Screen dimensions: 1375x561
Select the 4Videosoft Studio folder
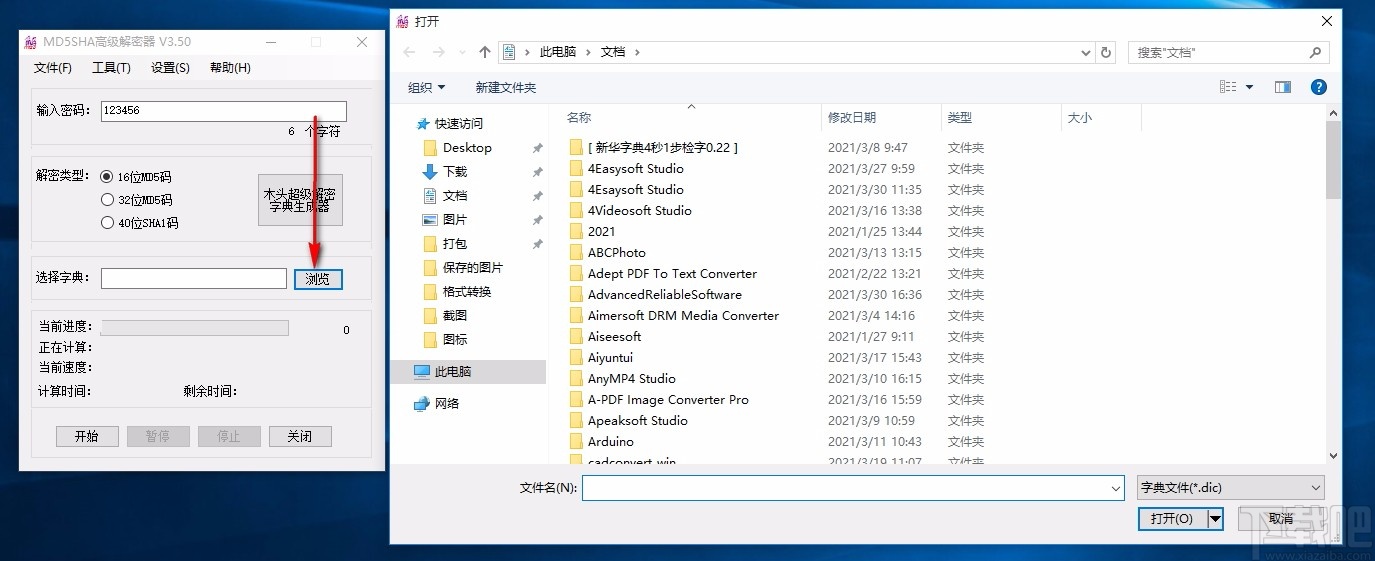coord(640,211)
